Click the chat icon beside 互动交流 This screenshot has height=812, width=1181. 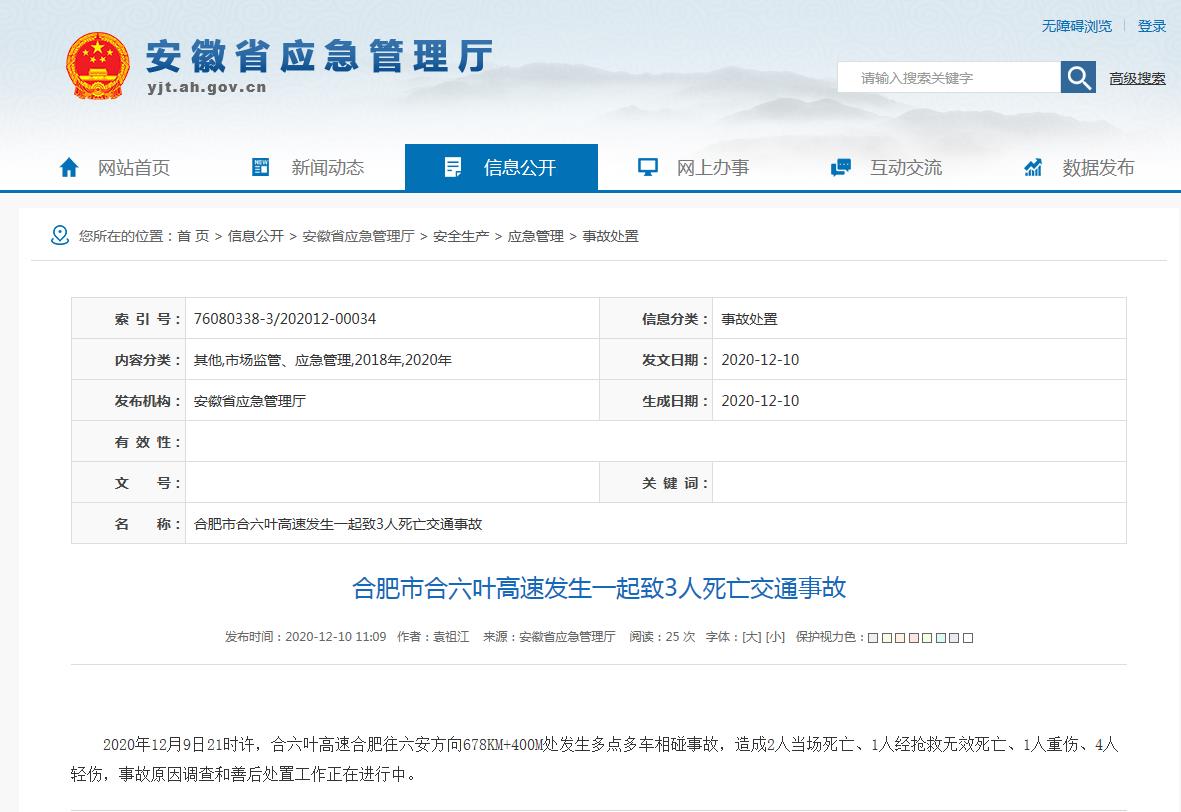(841, 167)
